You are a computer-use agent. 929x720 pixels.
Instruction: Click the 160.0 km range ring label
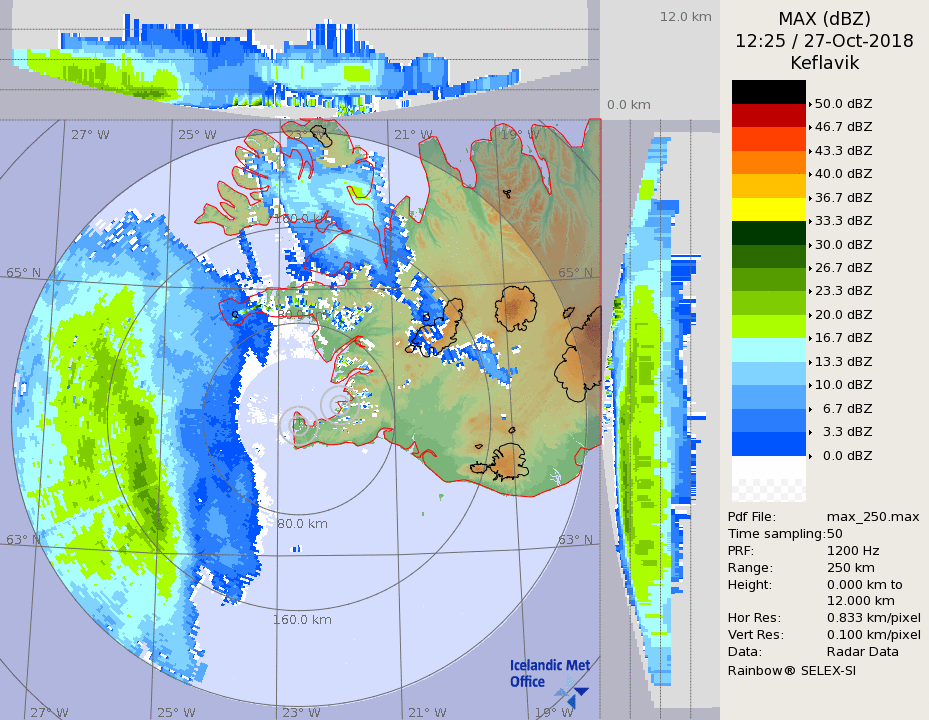(x=302, y=619)
